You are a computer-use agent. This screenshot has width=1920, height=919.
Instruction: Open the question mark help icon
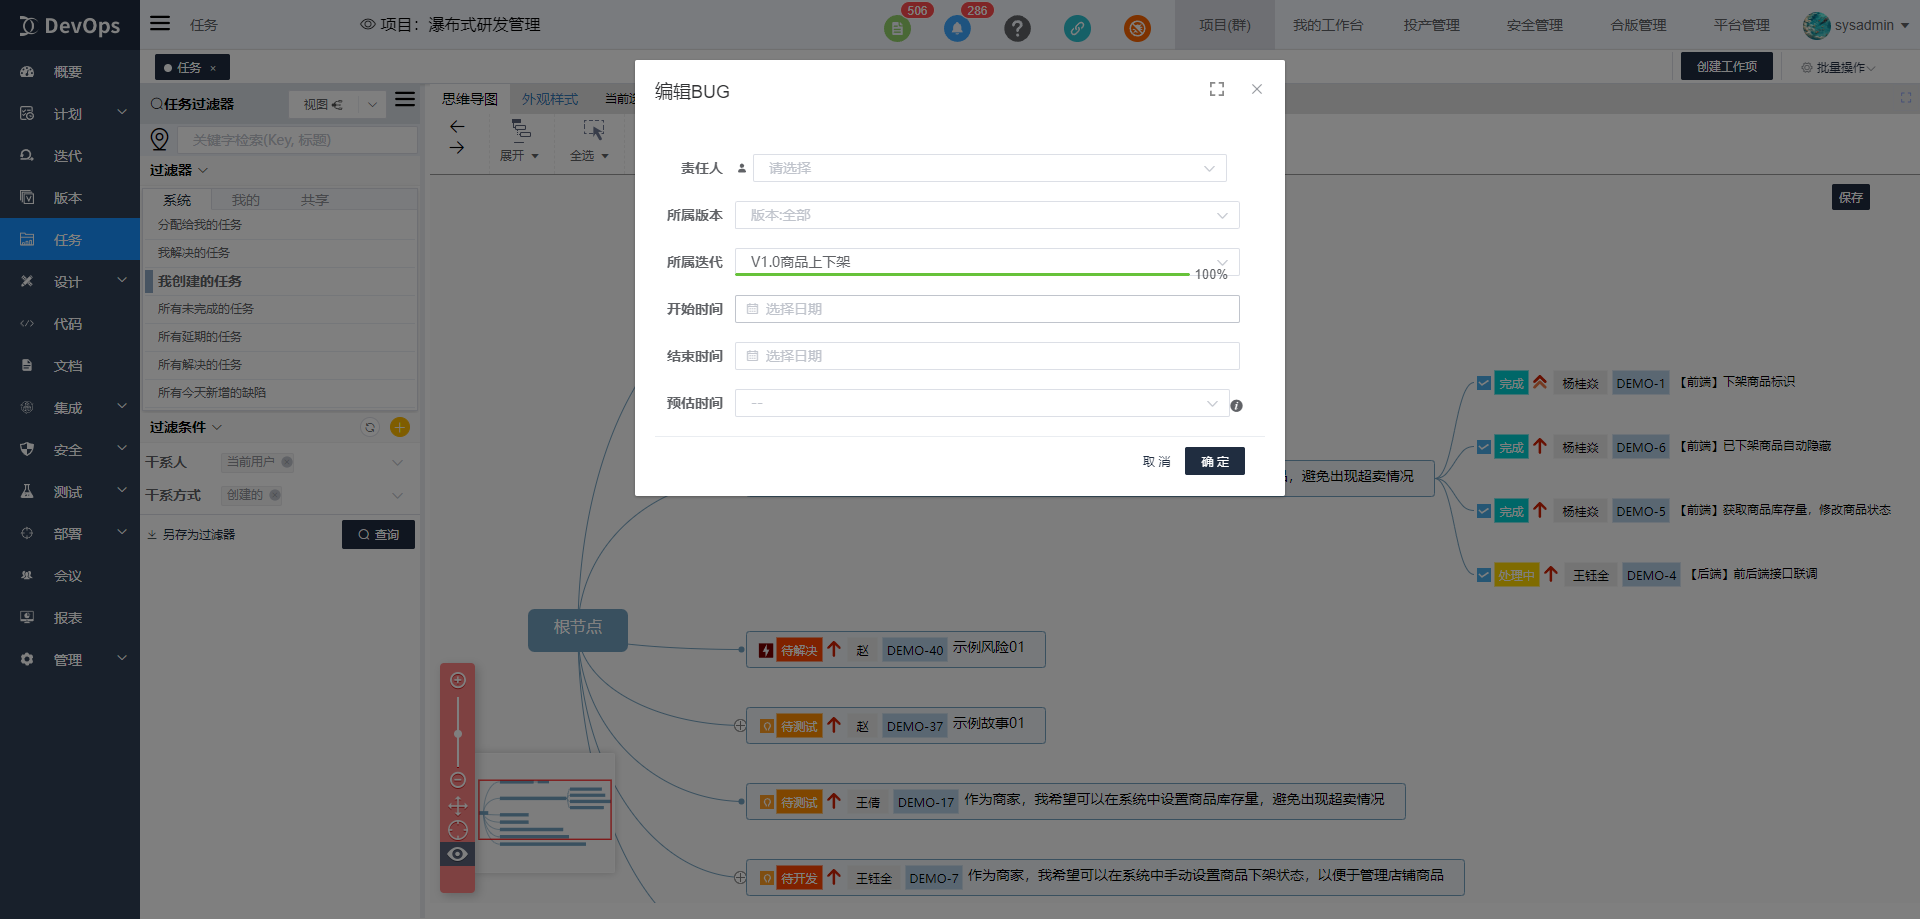click(1017, 28)
